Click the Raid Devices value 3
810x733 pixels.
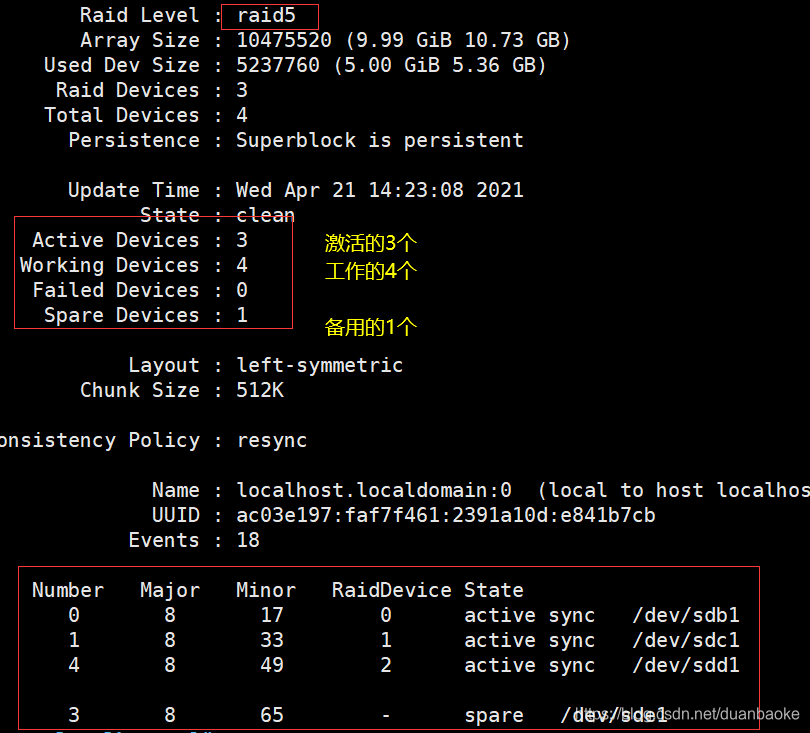[x=242, y=90]
